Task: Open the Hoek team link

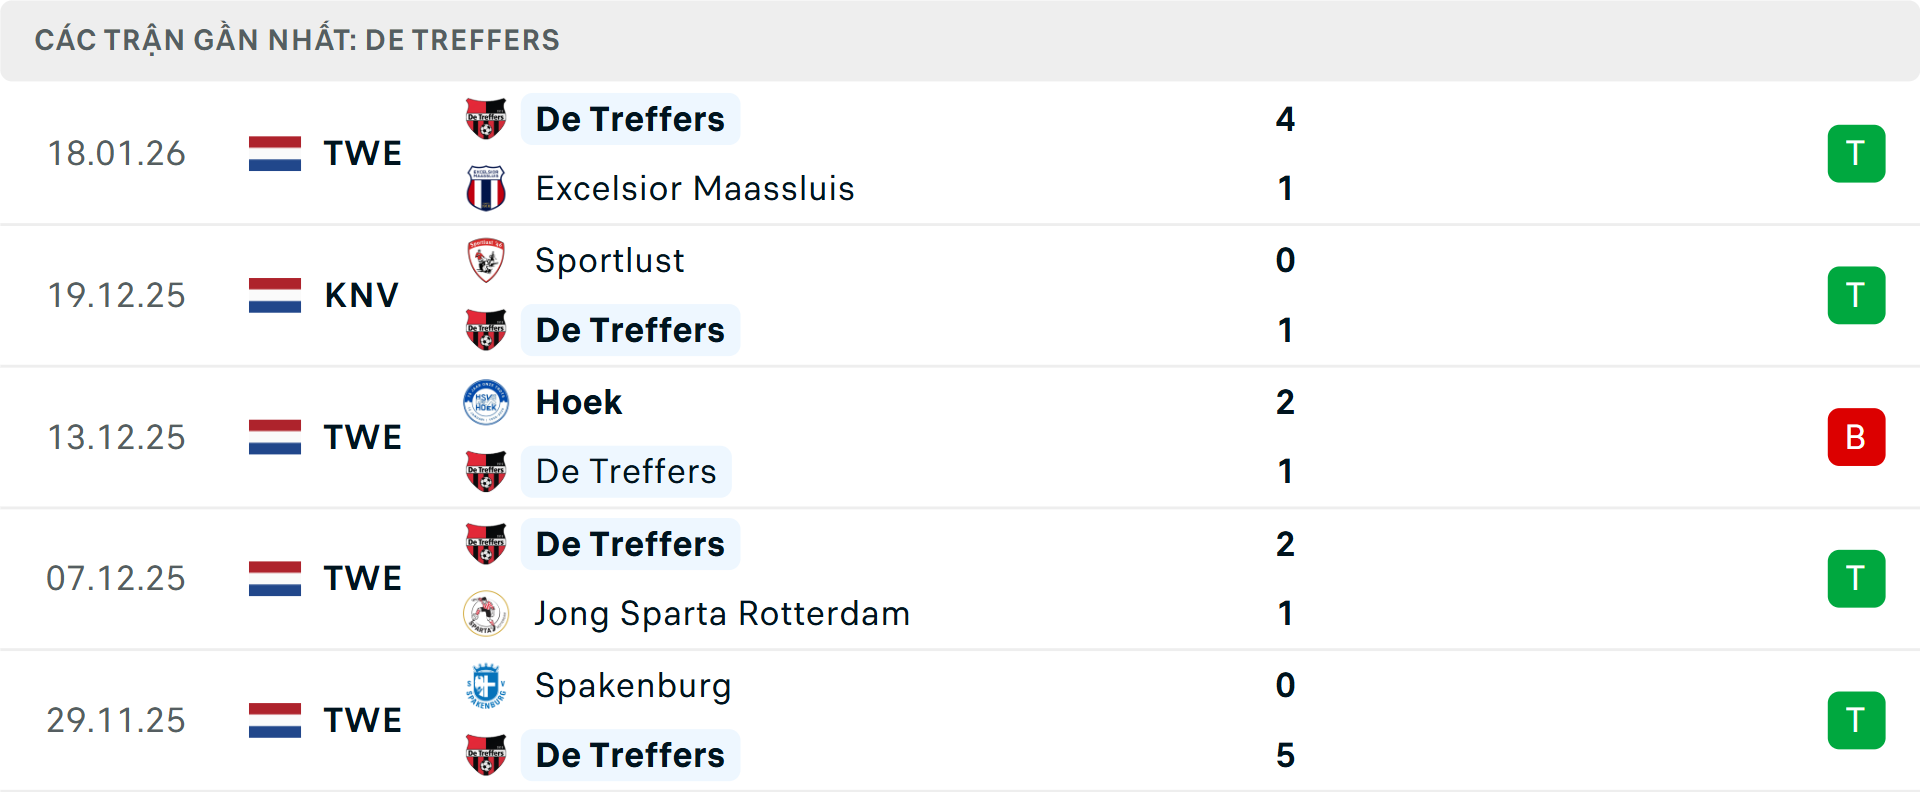Action: pos(579,402)
